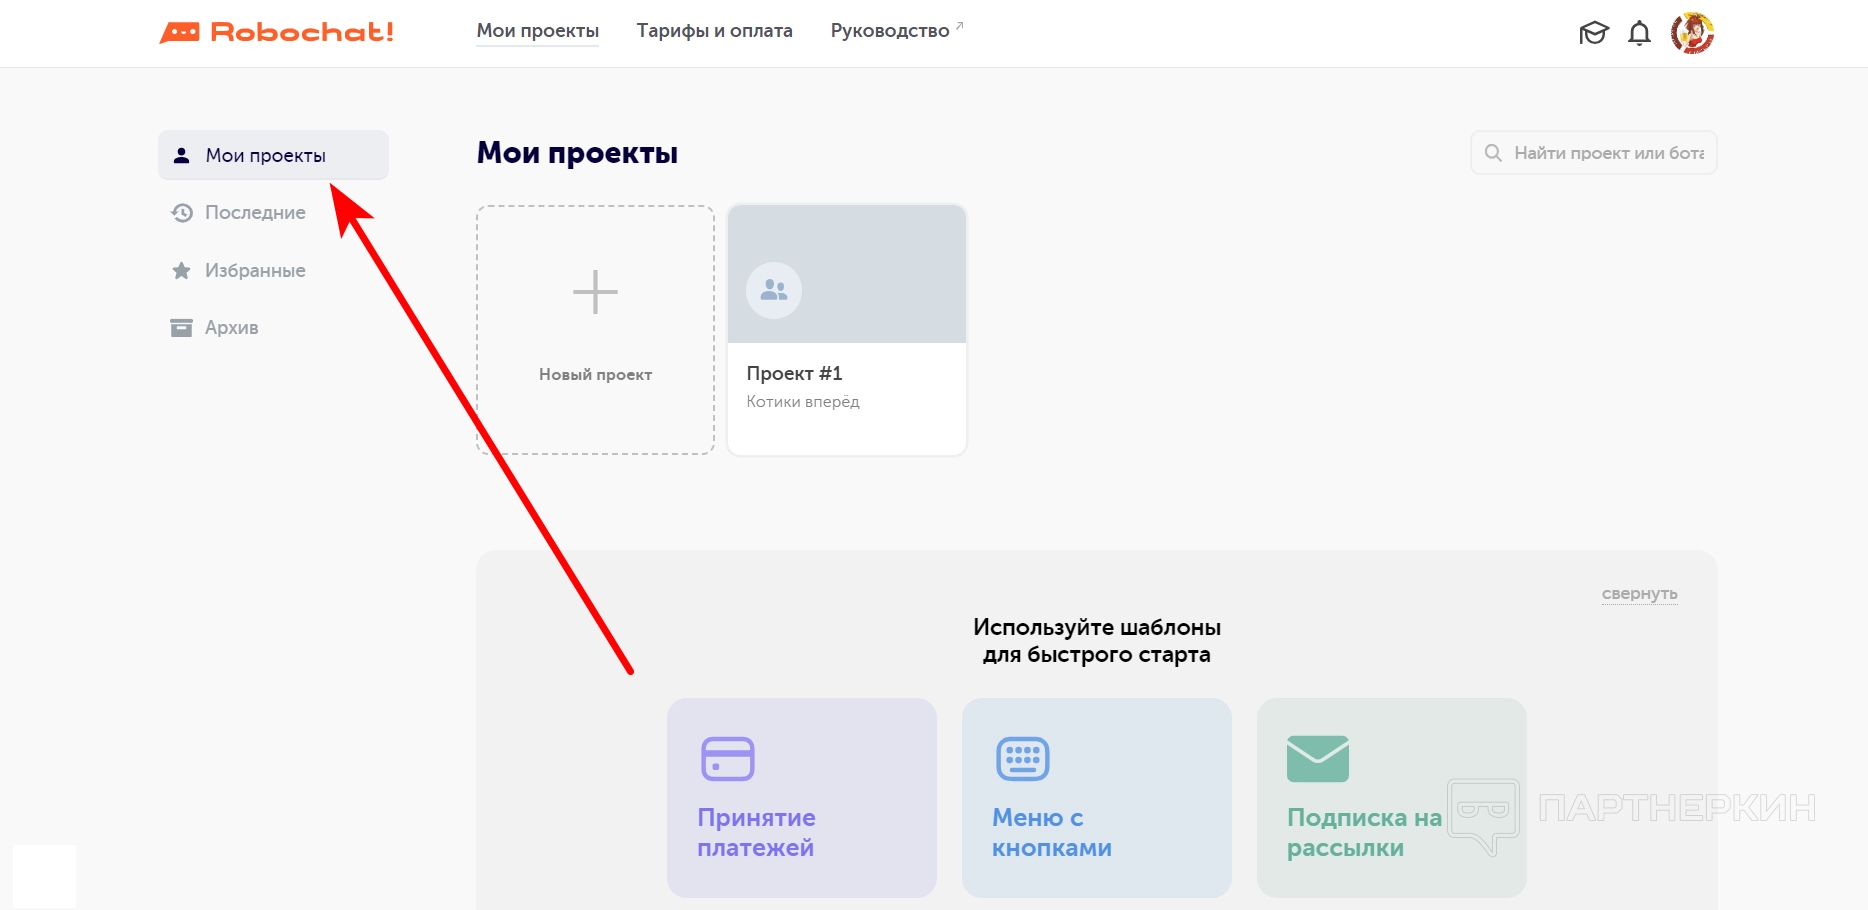The image size is (1868, 910).
Task: Click the envelope icon for subscription template
Action: (x=1317, y=759)
